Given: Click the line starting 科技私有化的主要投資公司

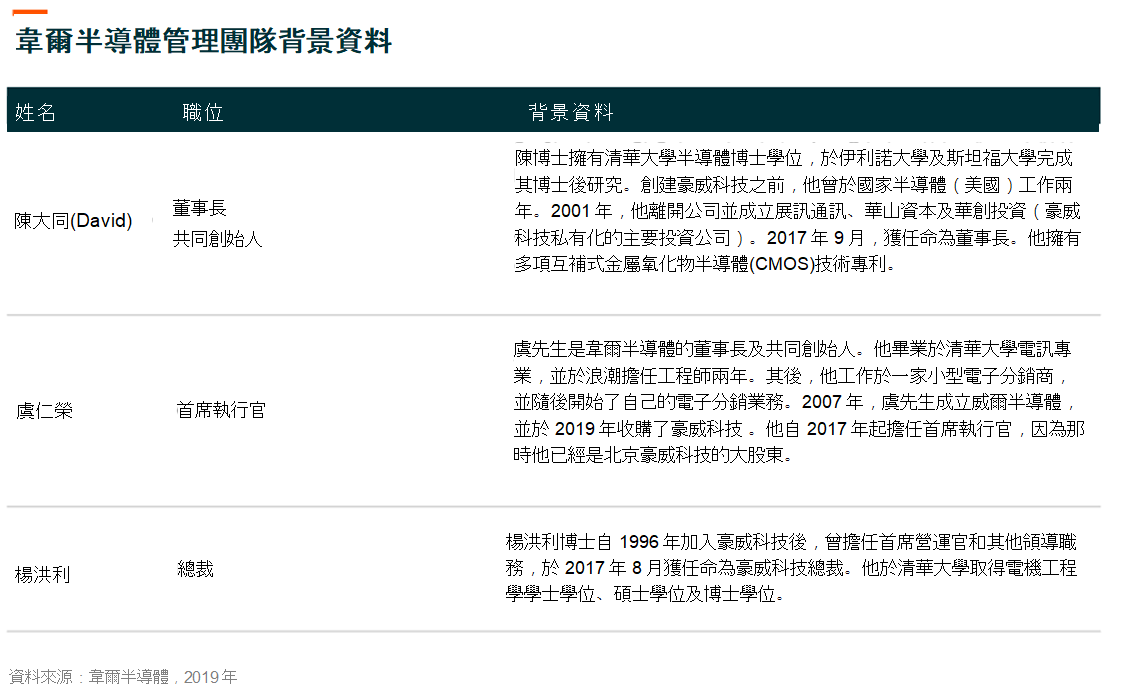Looking at the screenshot, I should (797, 238).
